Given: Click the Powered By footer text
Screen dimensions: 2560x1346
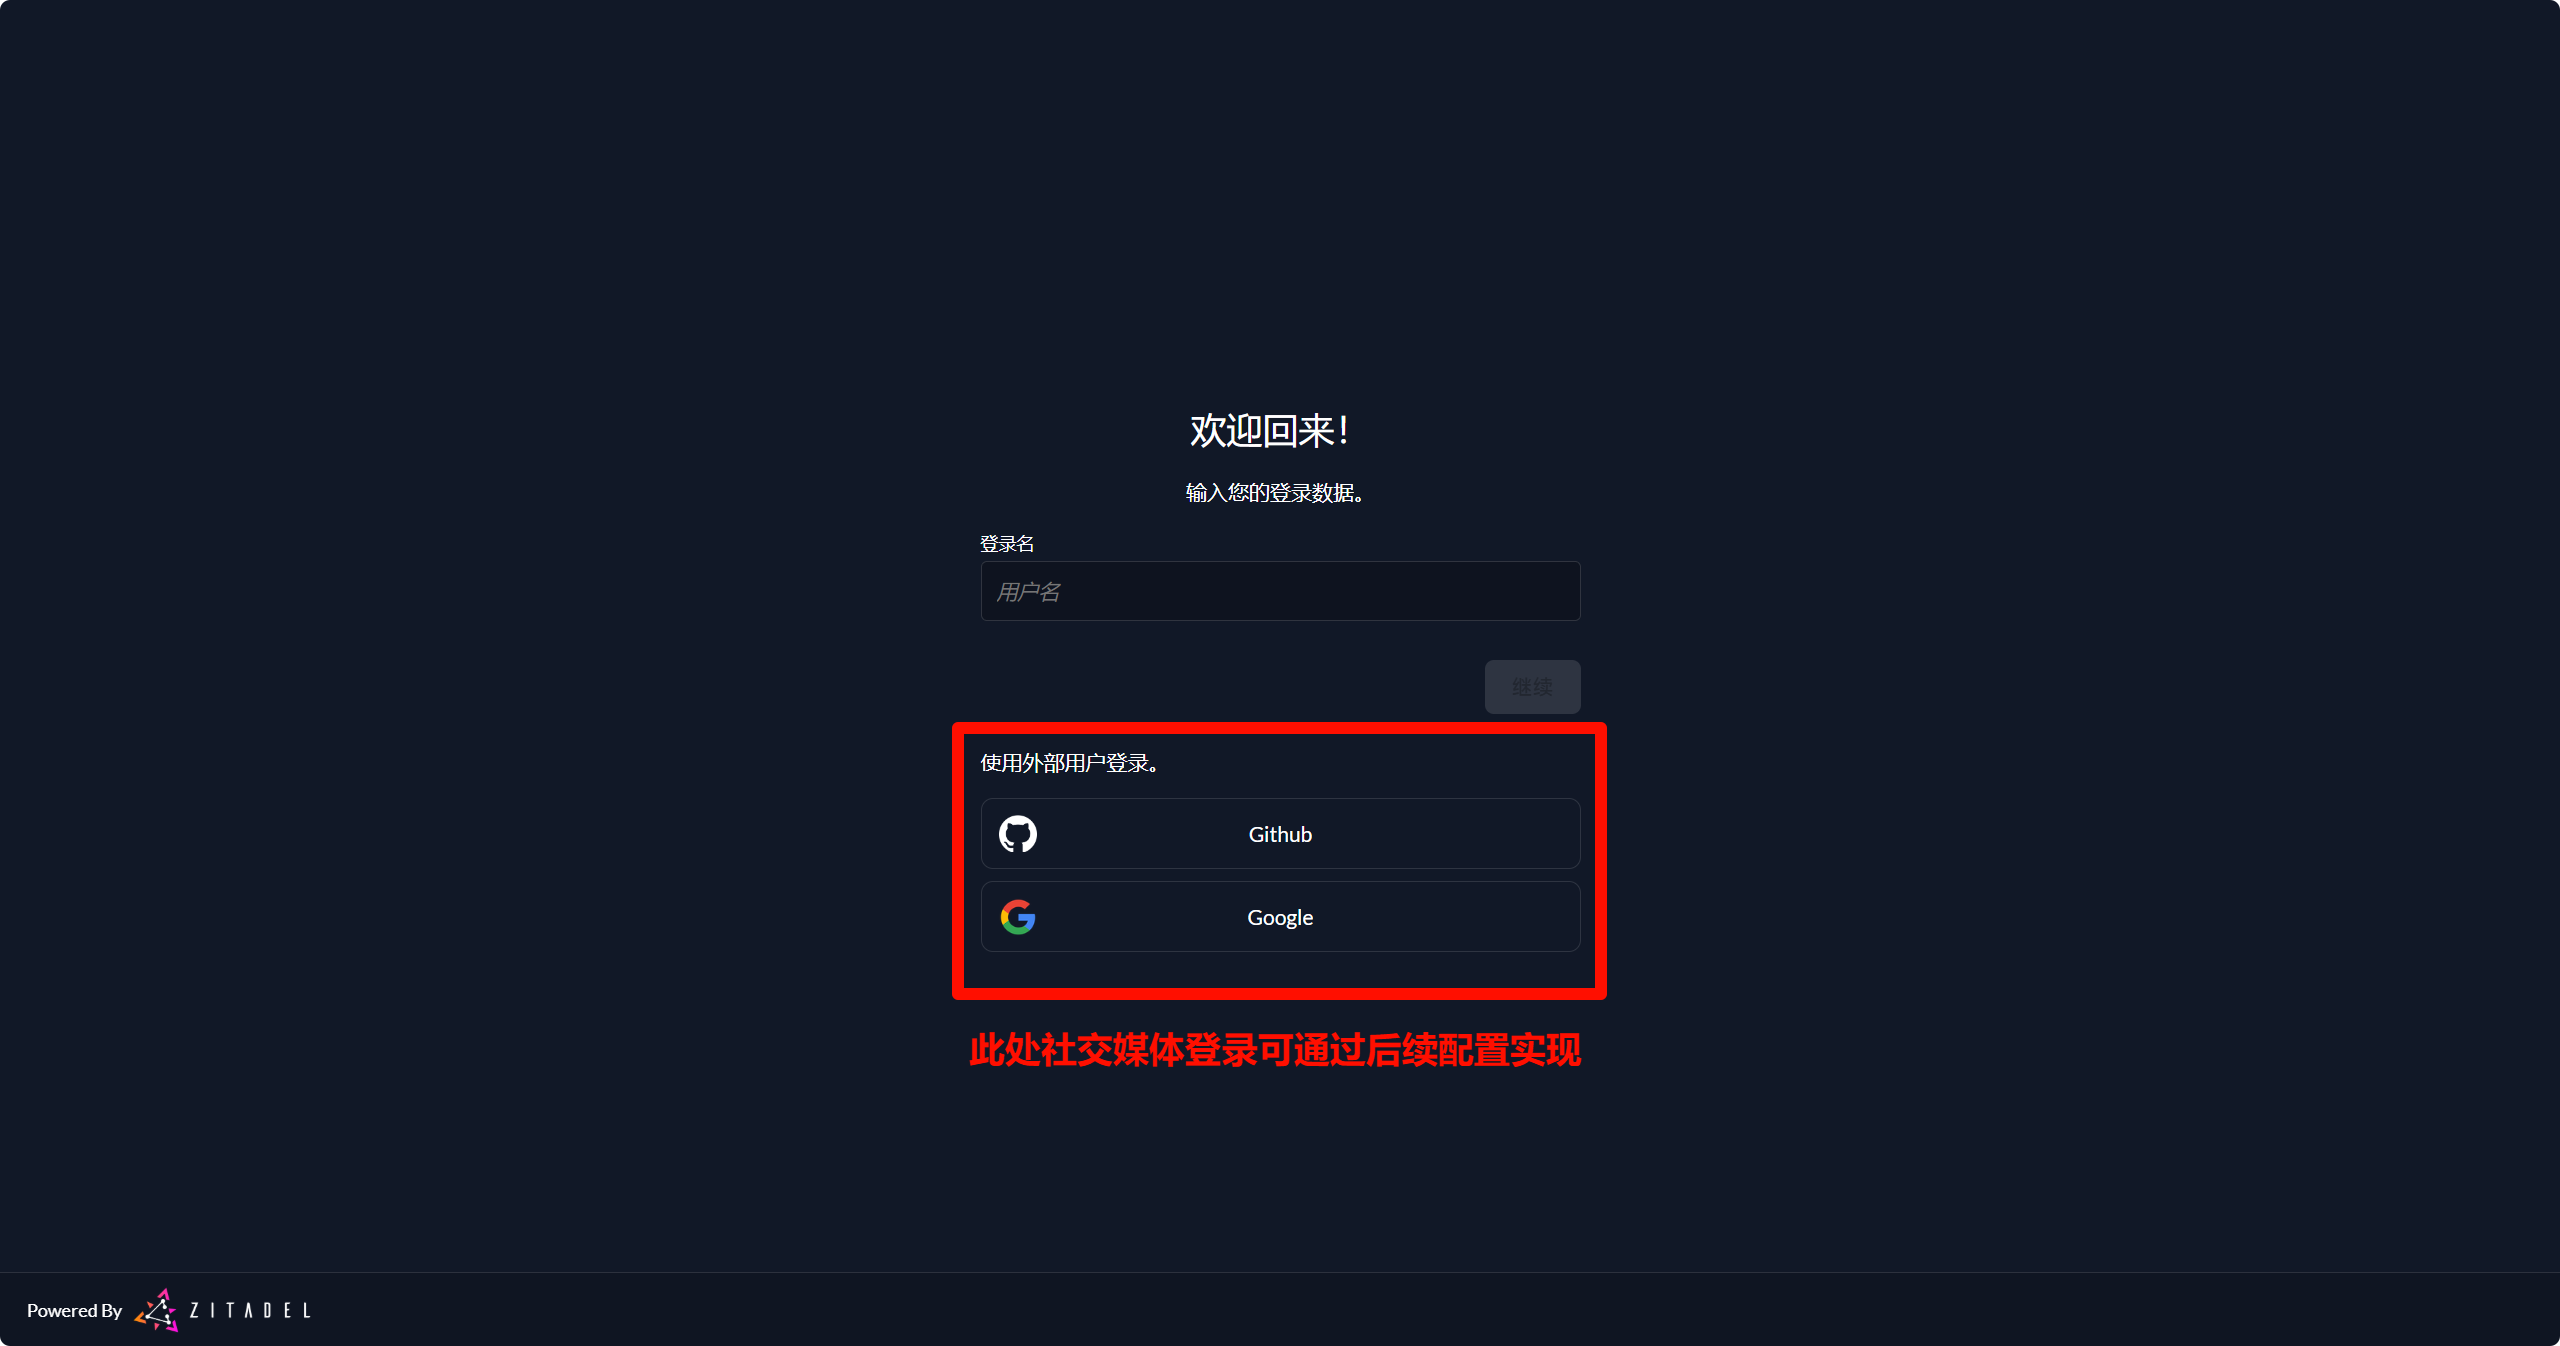Looking at the screenshot, I should [x=74, y=1310].
